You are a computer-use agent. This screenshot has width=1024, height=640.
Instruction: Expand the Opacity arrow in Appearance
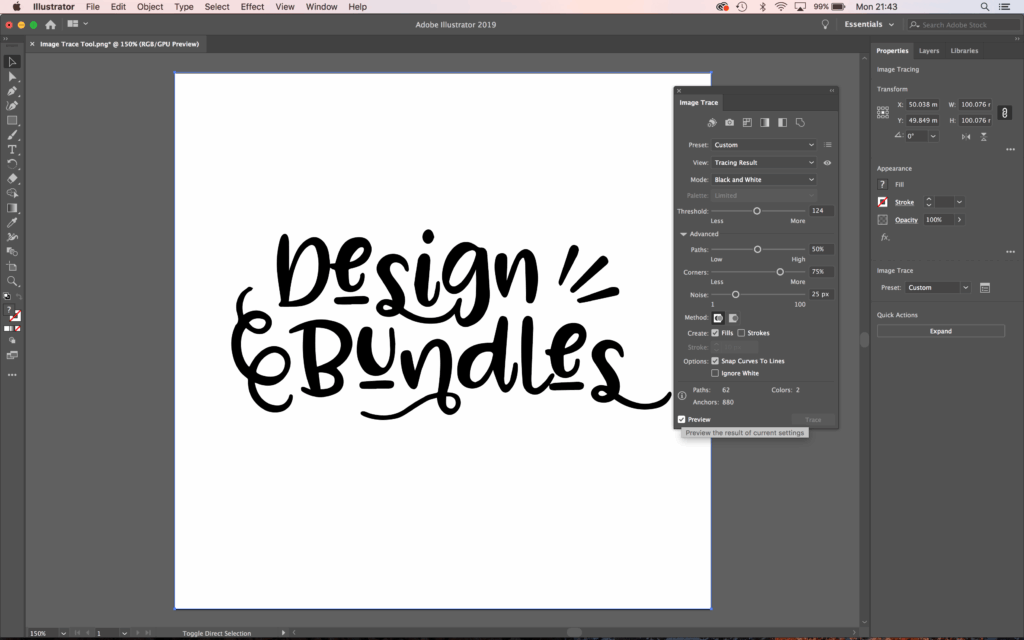959,220
